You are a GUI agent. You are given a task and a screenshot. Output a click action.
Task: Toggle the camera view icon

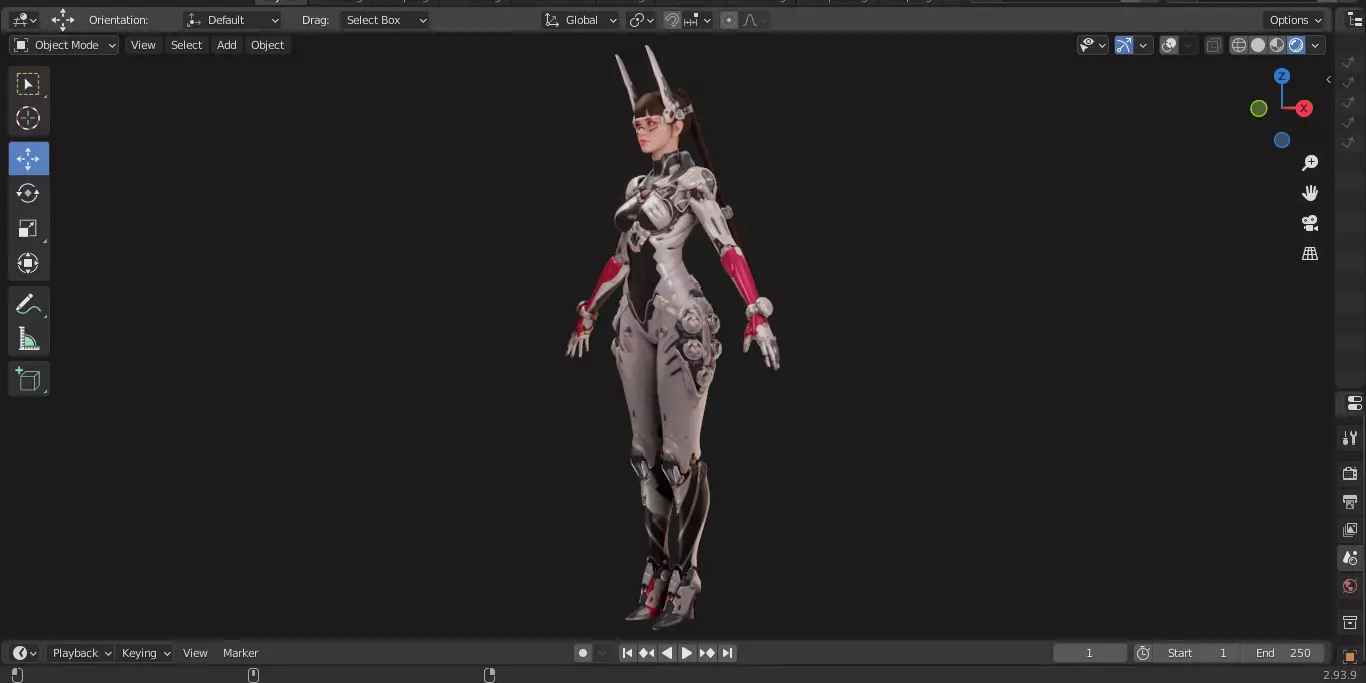1310,223
